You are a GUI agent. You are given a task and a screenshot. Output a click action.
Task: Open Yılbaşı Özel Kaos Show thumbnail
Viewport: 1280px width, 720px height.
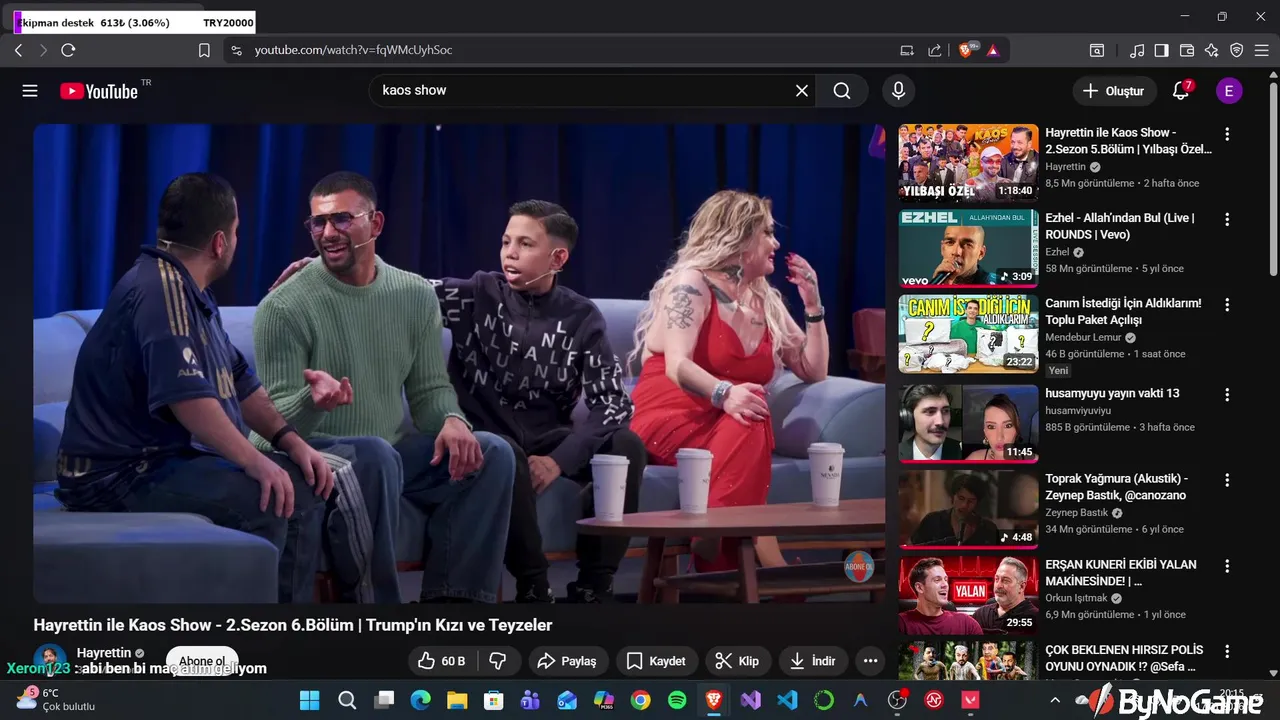(968, 163)
